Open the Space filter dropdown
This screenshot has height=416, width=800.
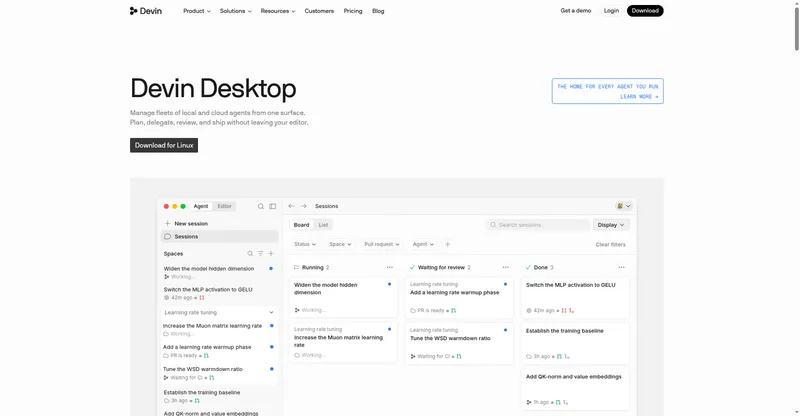[x=340, y=244]
